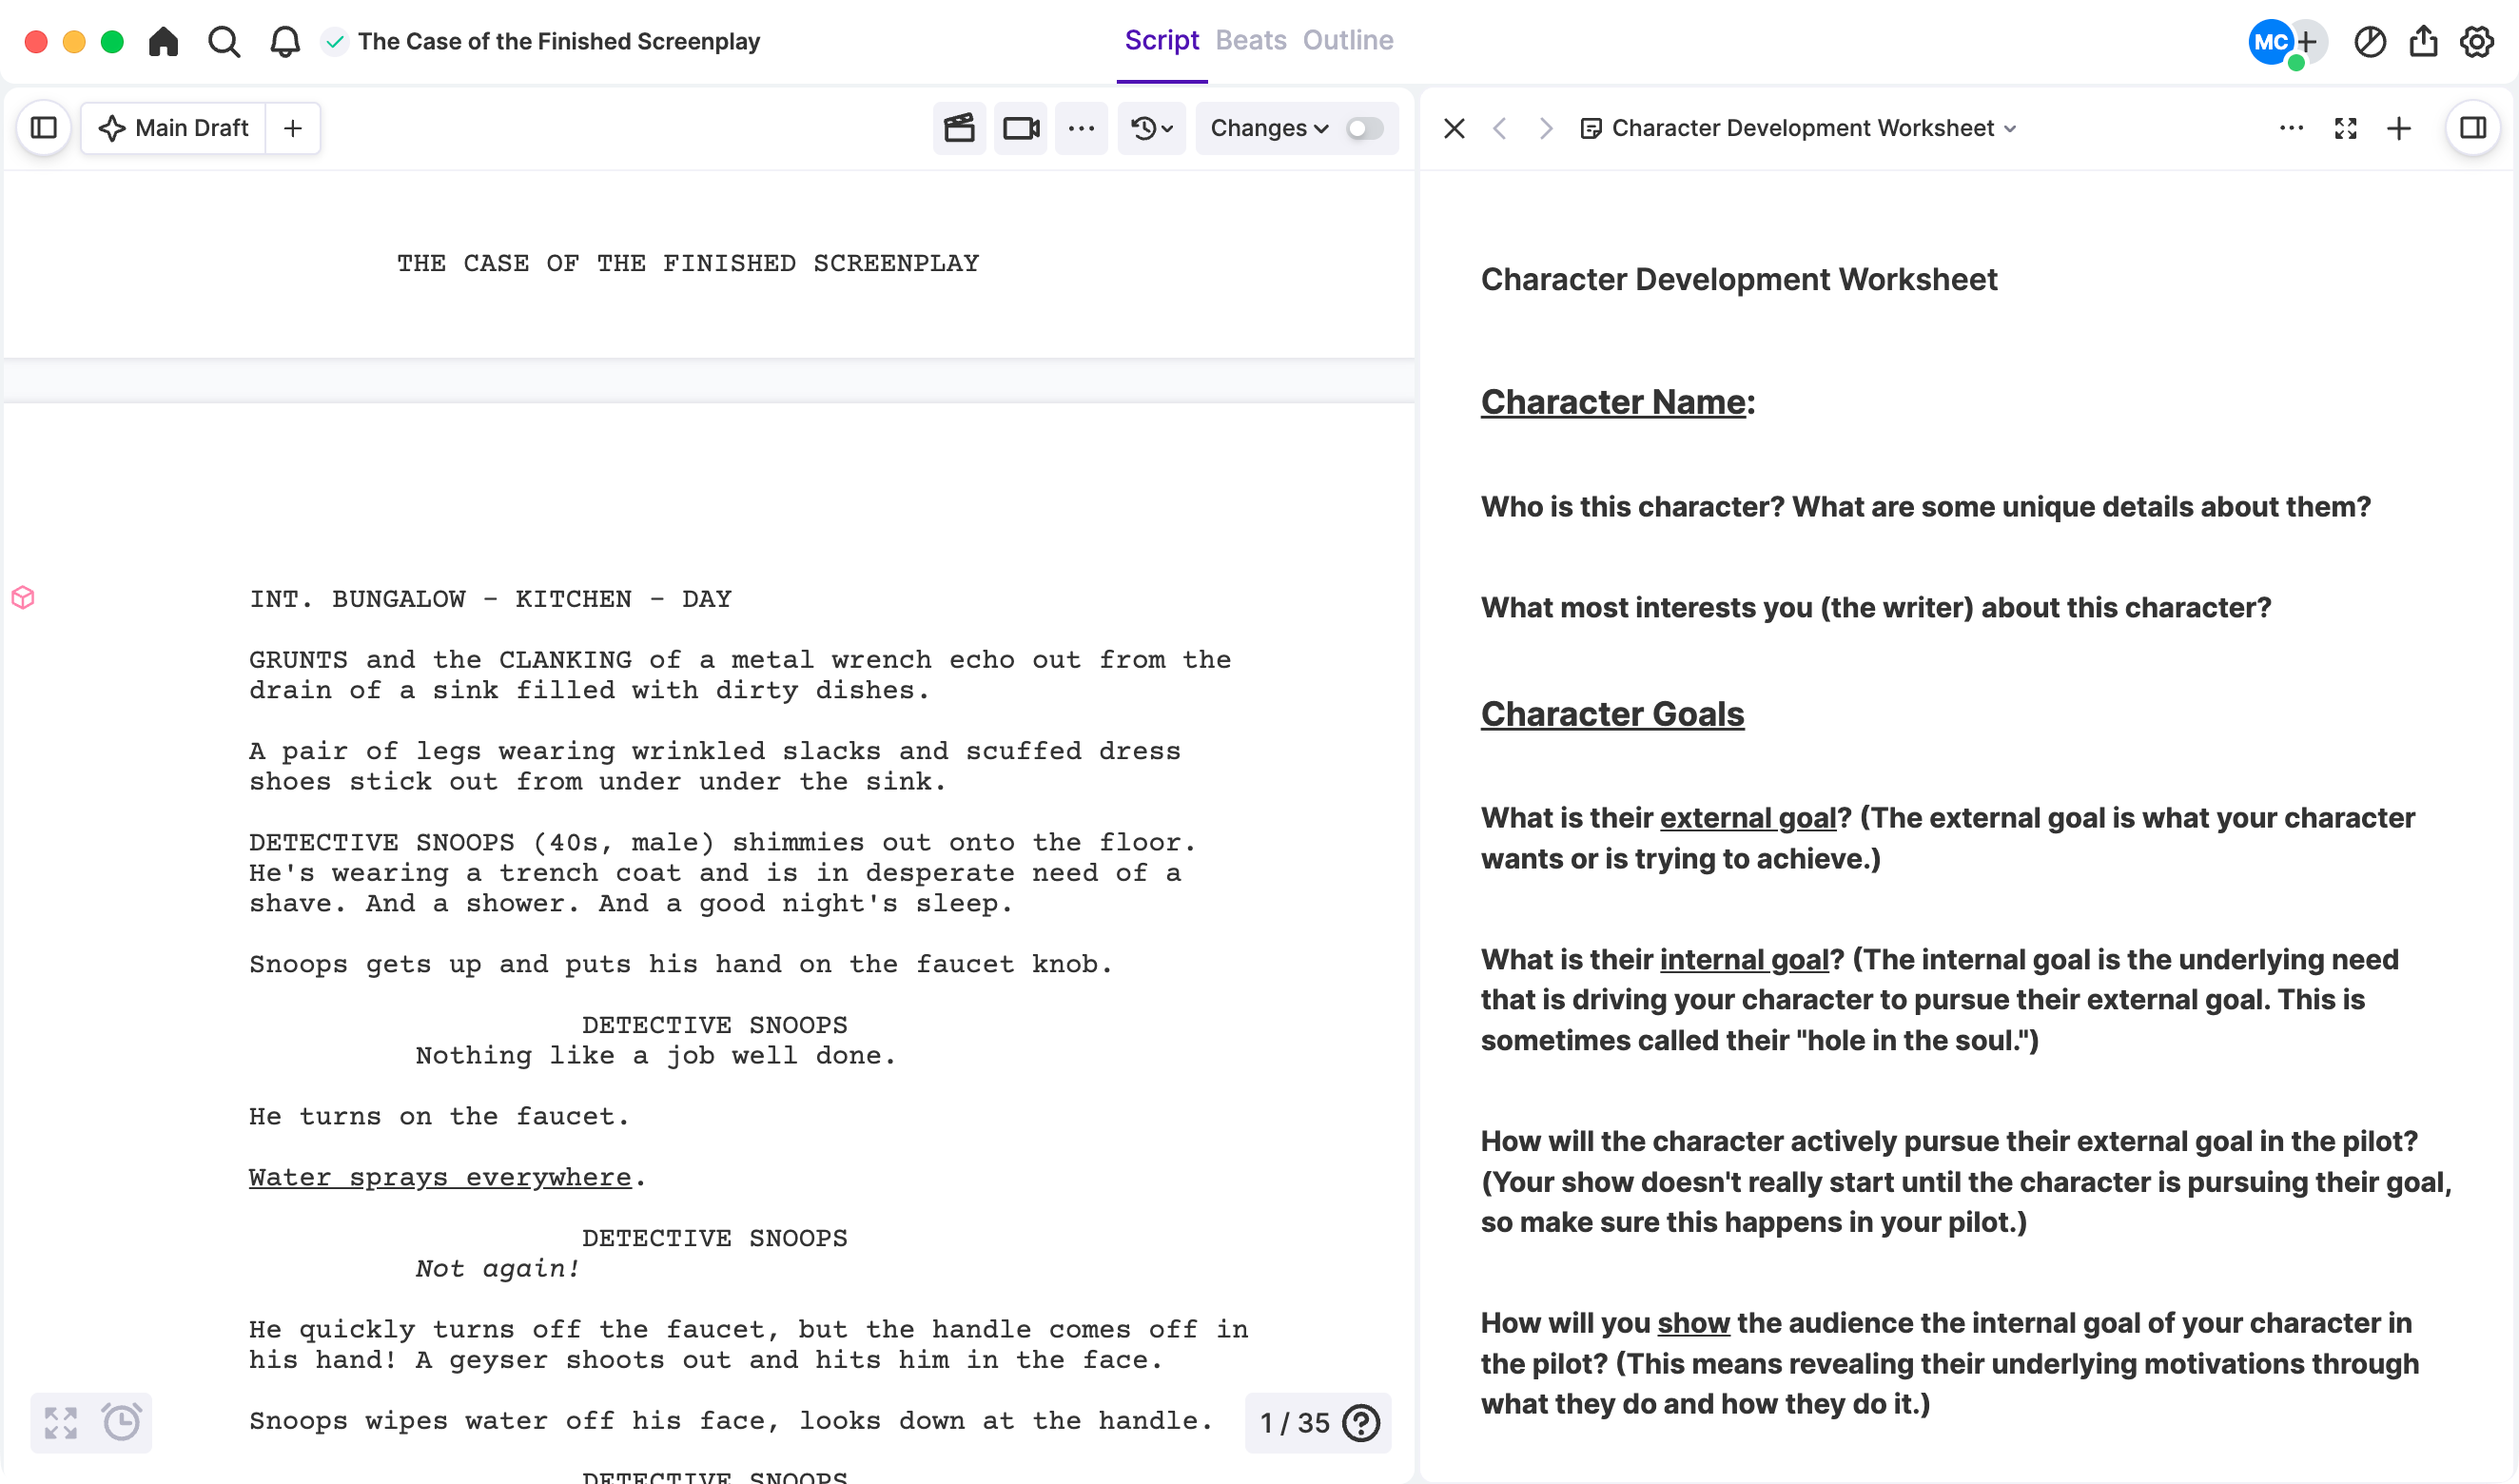The image size is (2519, 1484).
Task: Open worksheet panel more options ellipsis
Action: (2291, 128)
